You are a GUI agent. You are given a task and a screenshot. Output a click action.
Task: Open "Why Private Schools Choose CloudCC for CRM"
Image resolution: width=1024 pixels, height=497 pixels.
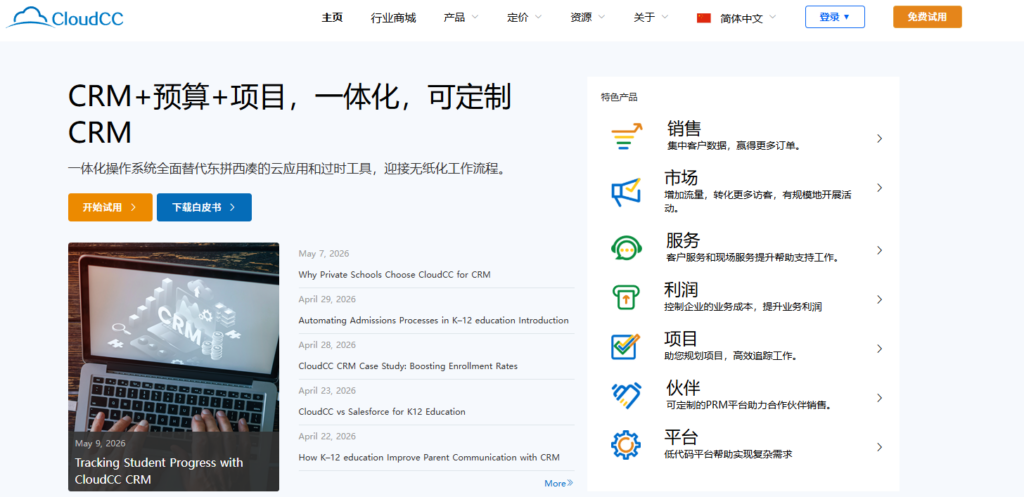click(394, 274)
